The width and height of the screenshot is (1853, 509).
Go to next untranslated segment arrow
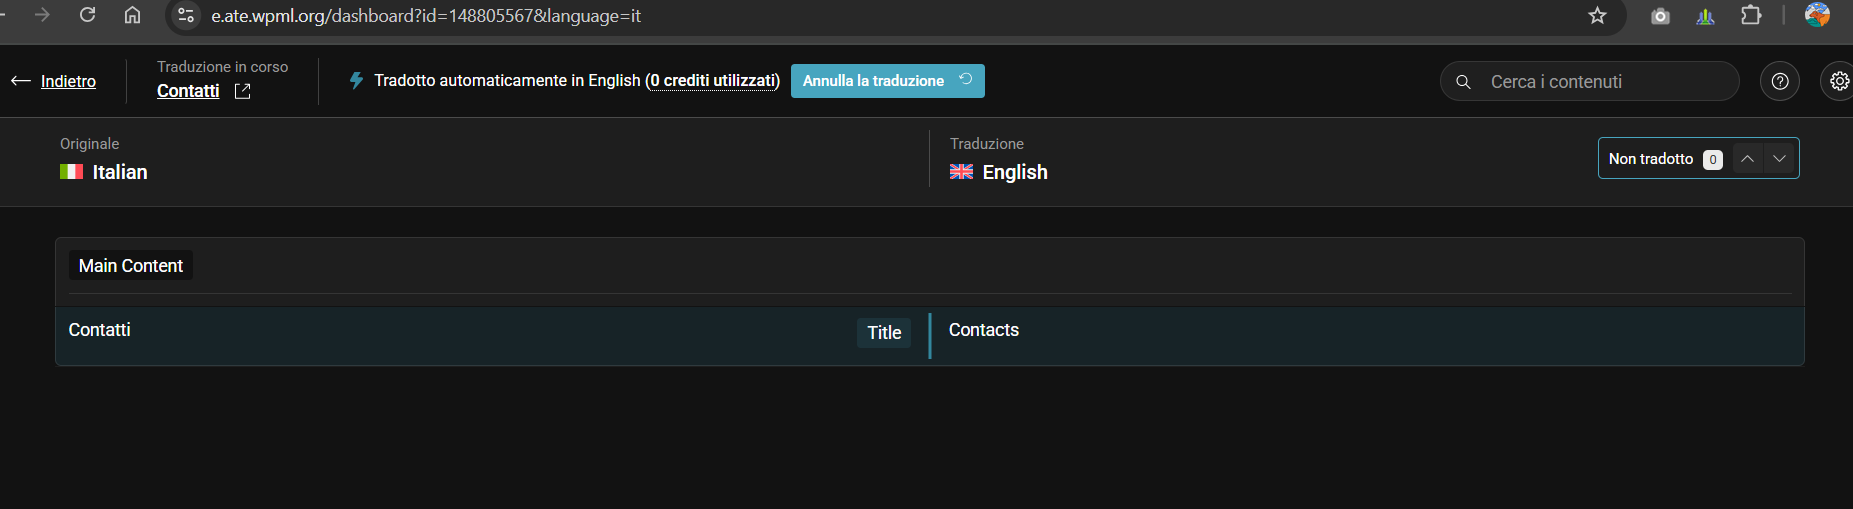pyautogui.click(x=1779, y=159)
